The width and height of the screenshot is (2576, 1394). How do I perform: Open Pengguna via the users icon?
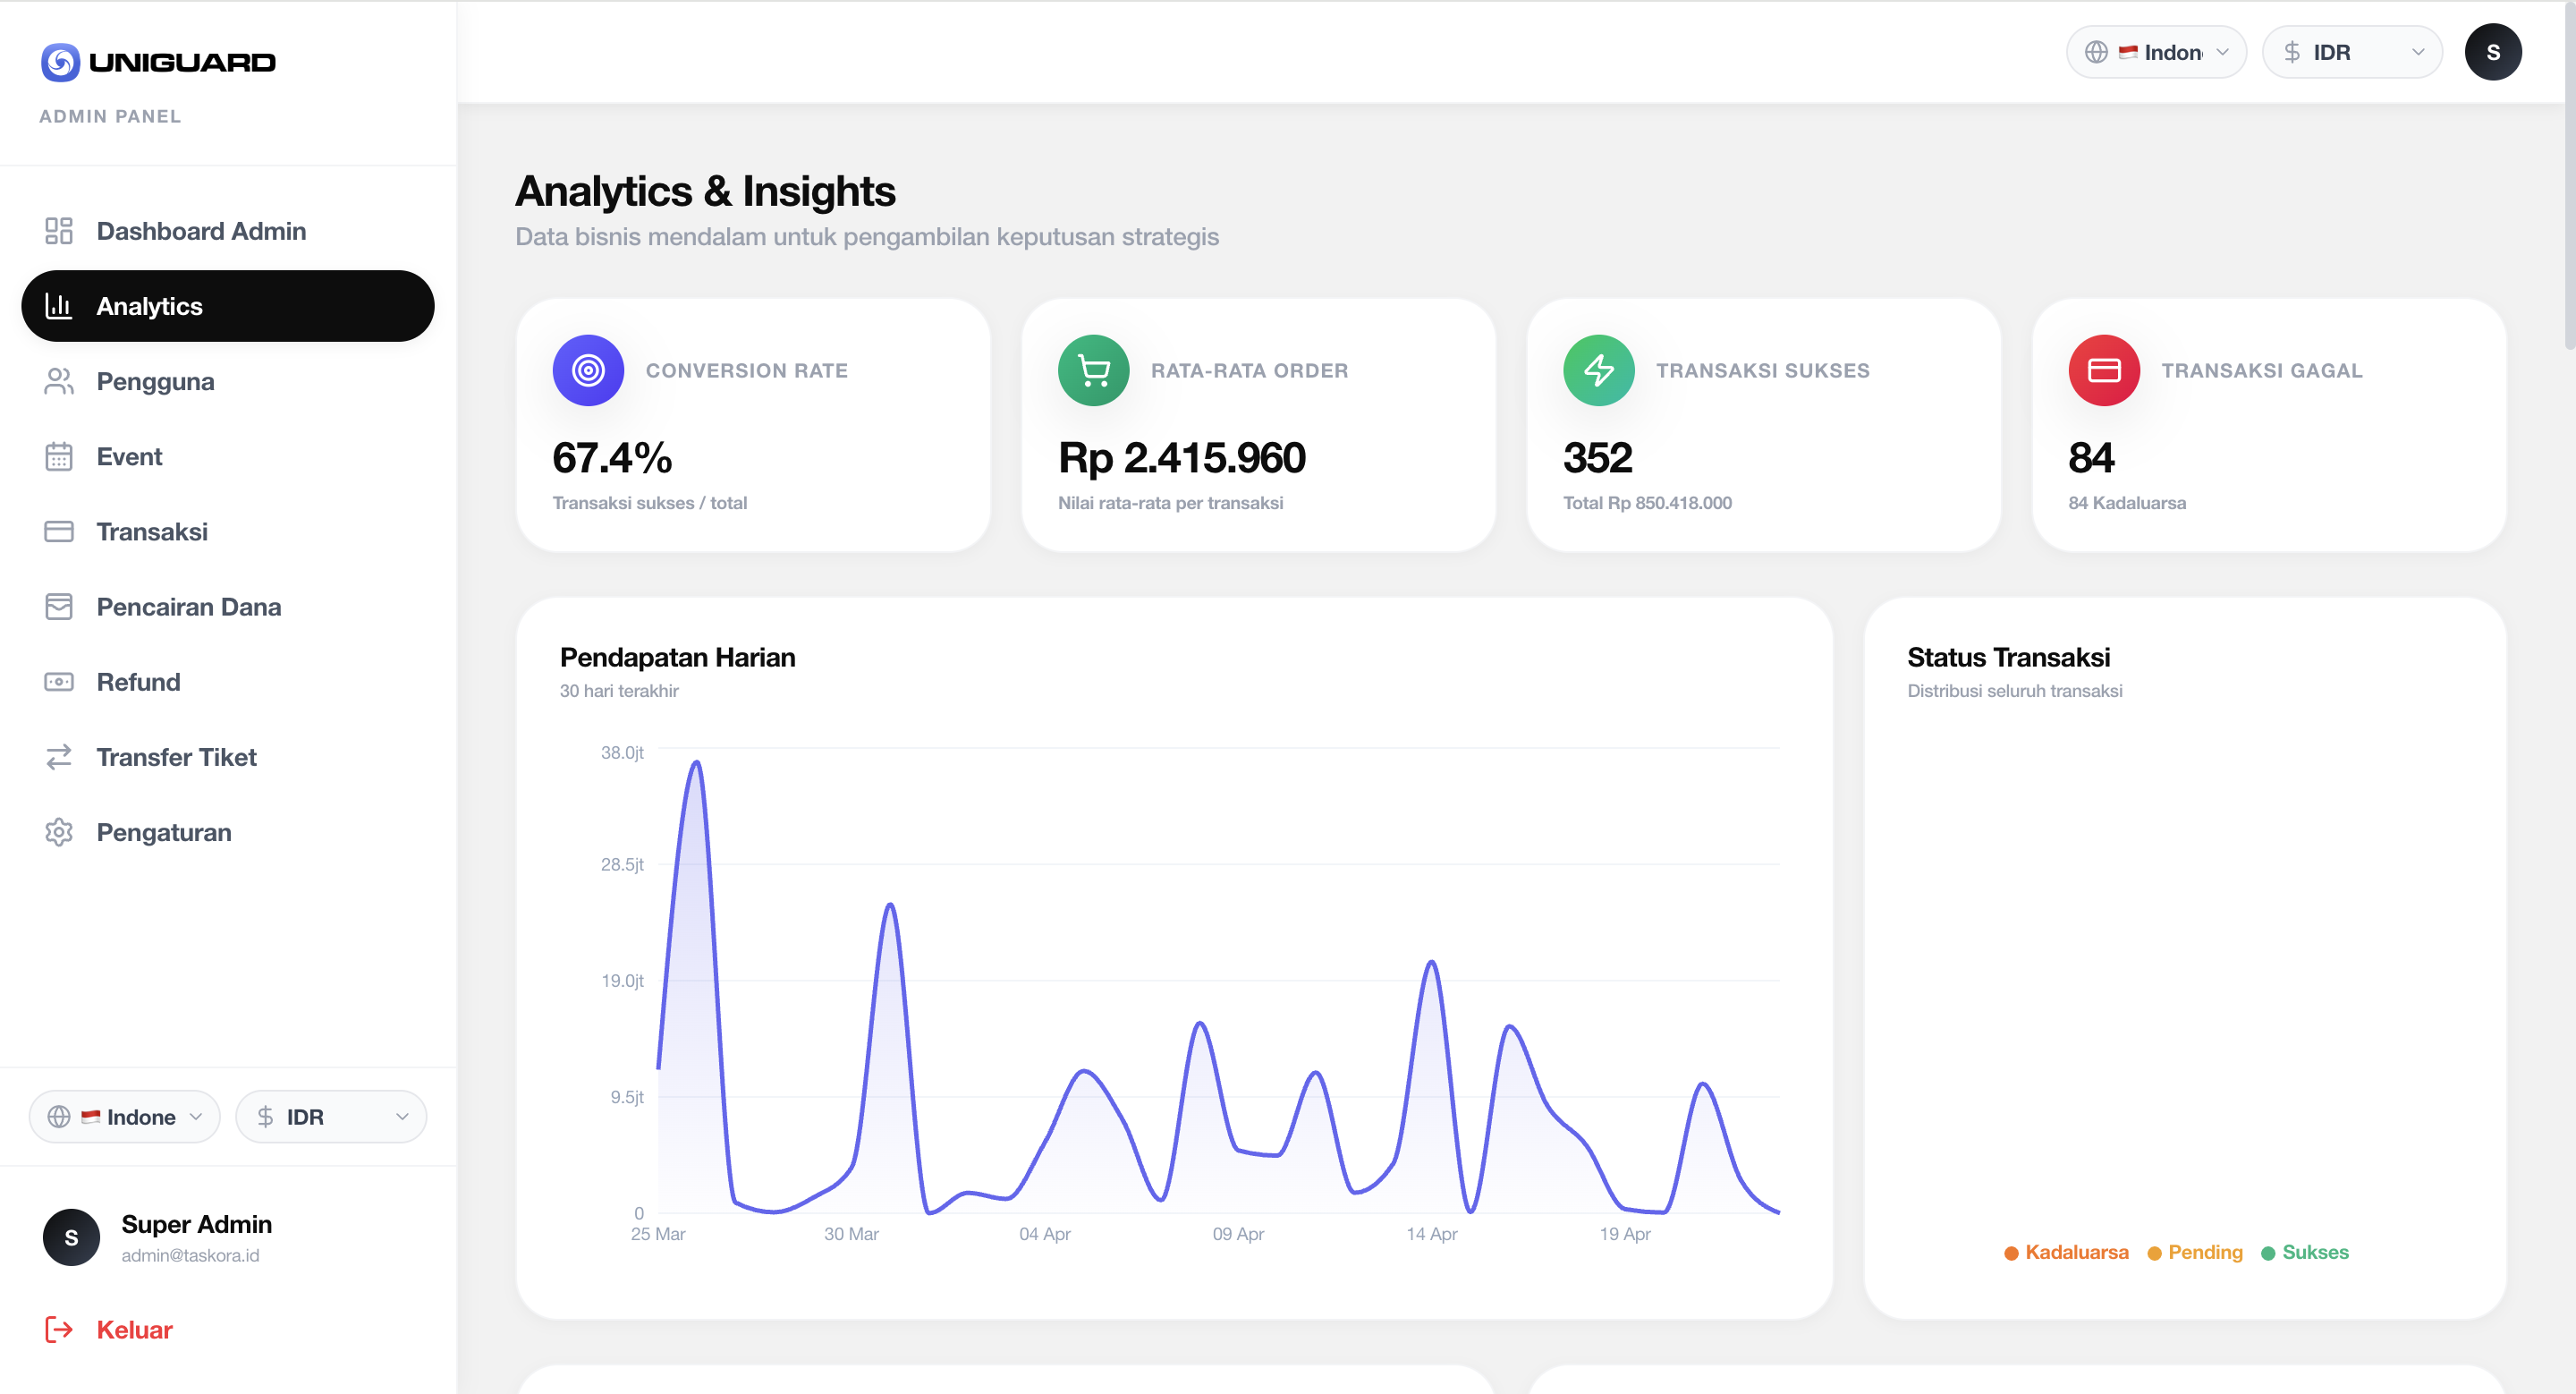point(59,381)
